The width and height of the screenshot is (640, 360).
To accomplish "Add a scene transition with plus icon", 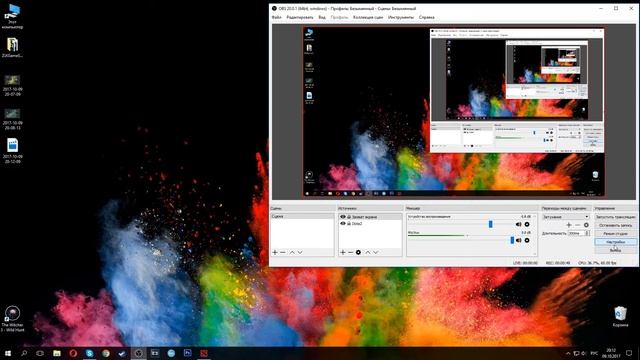I will point(569,225).
